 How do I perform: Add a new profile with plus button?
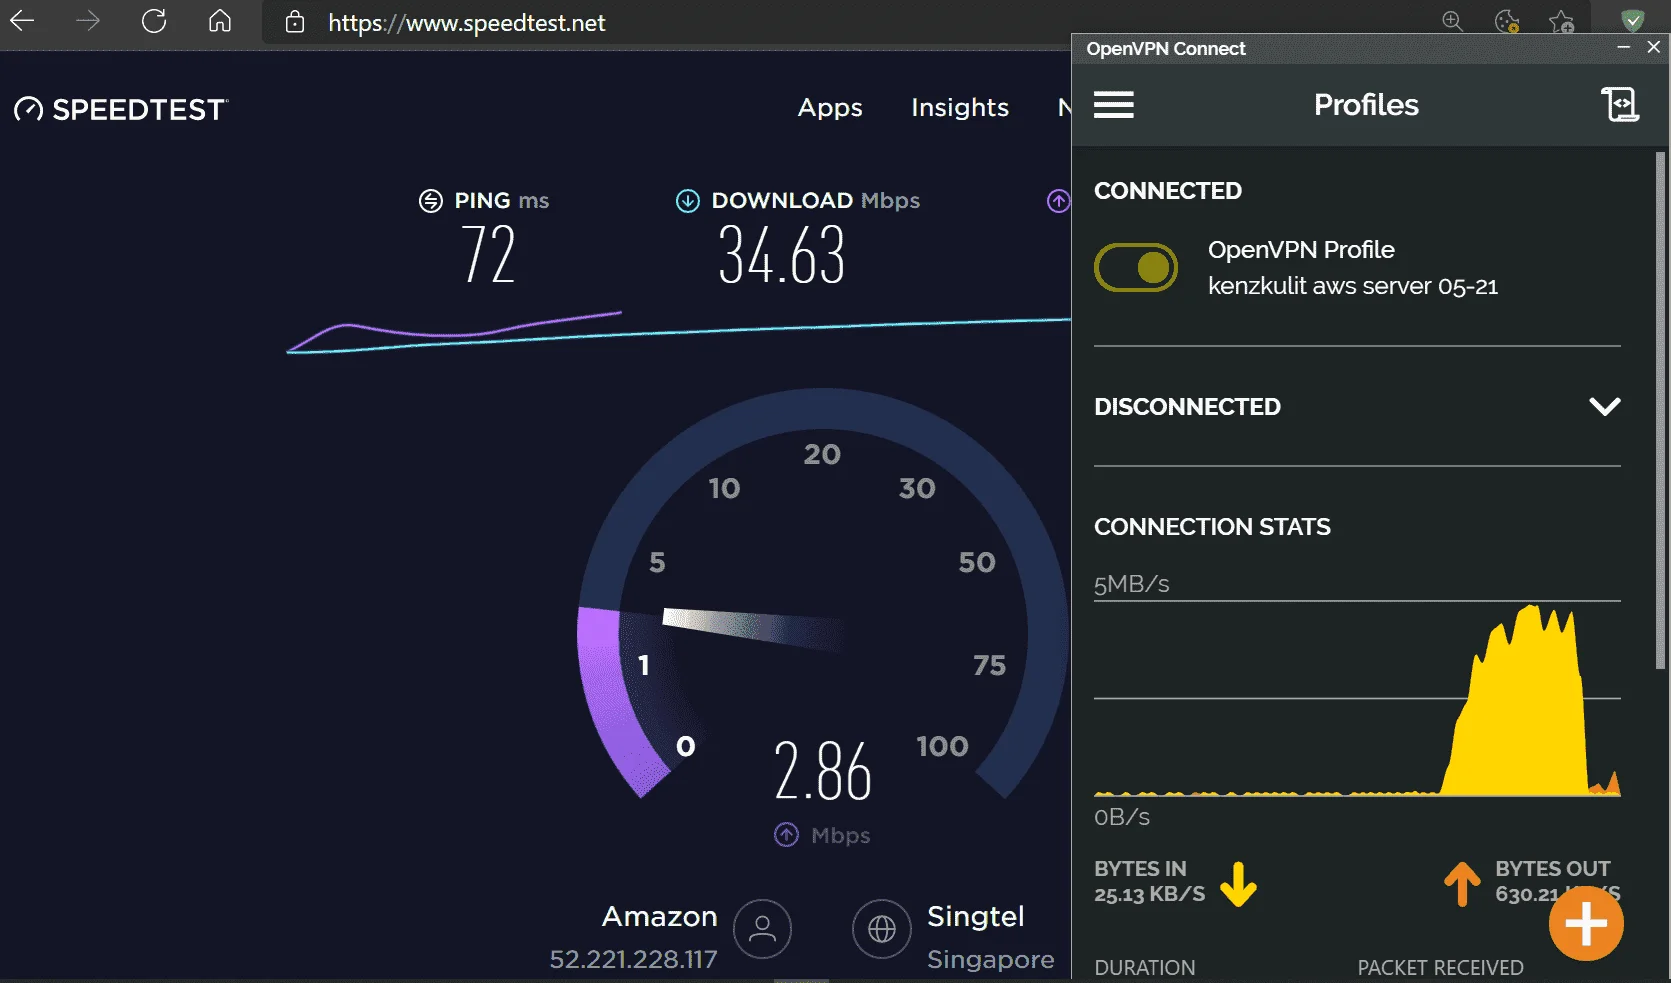1586,924
